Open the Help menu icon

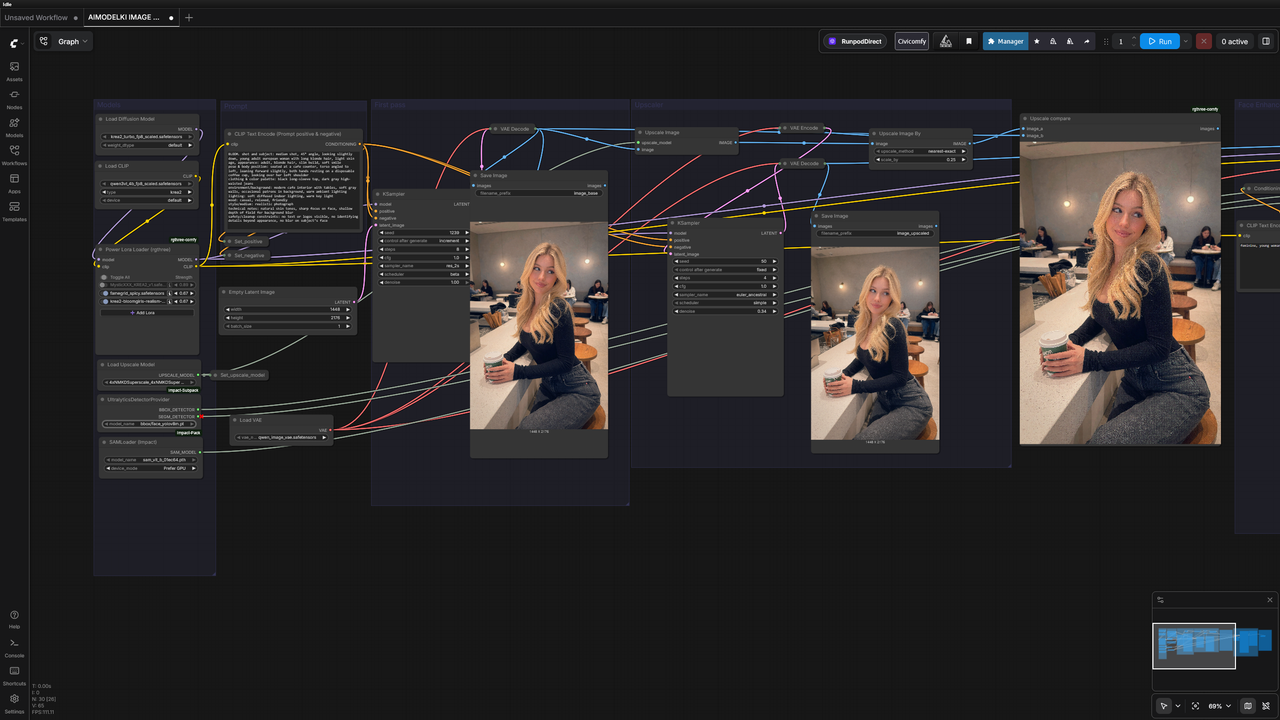click(x=14, y=618)
